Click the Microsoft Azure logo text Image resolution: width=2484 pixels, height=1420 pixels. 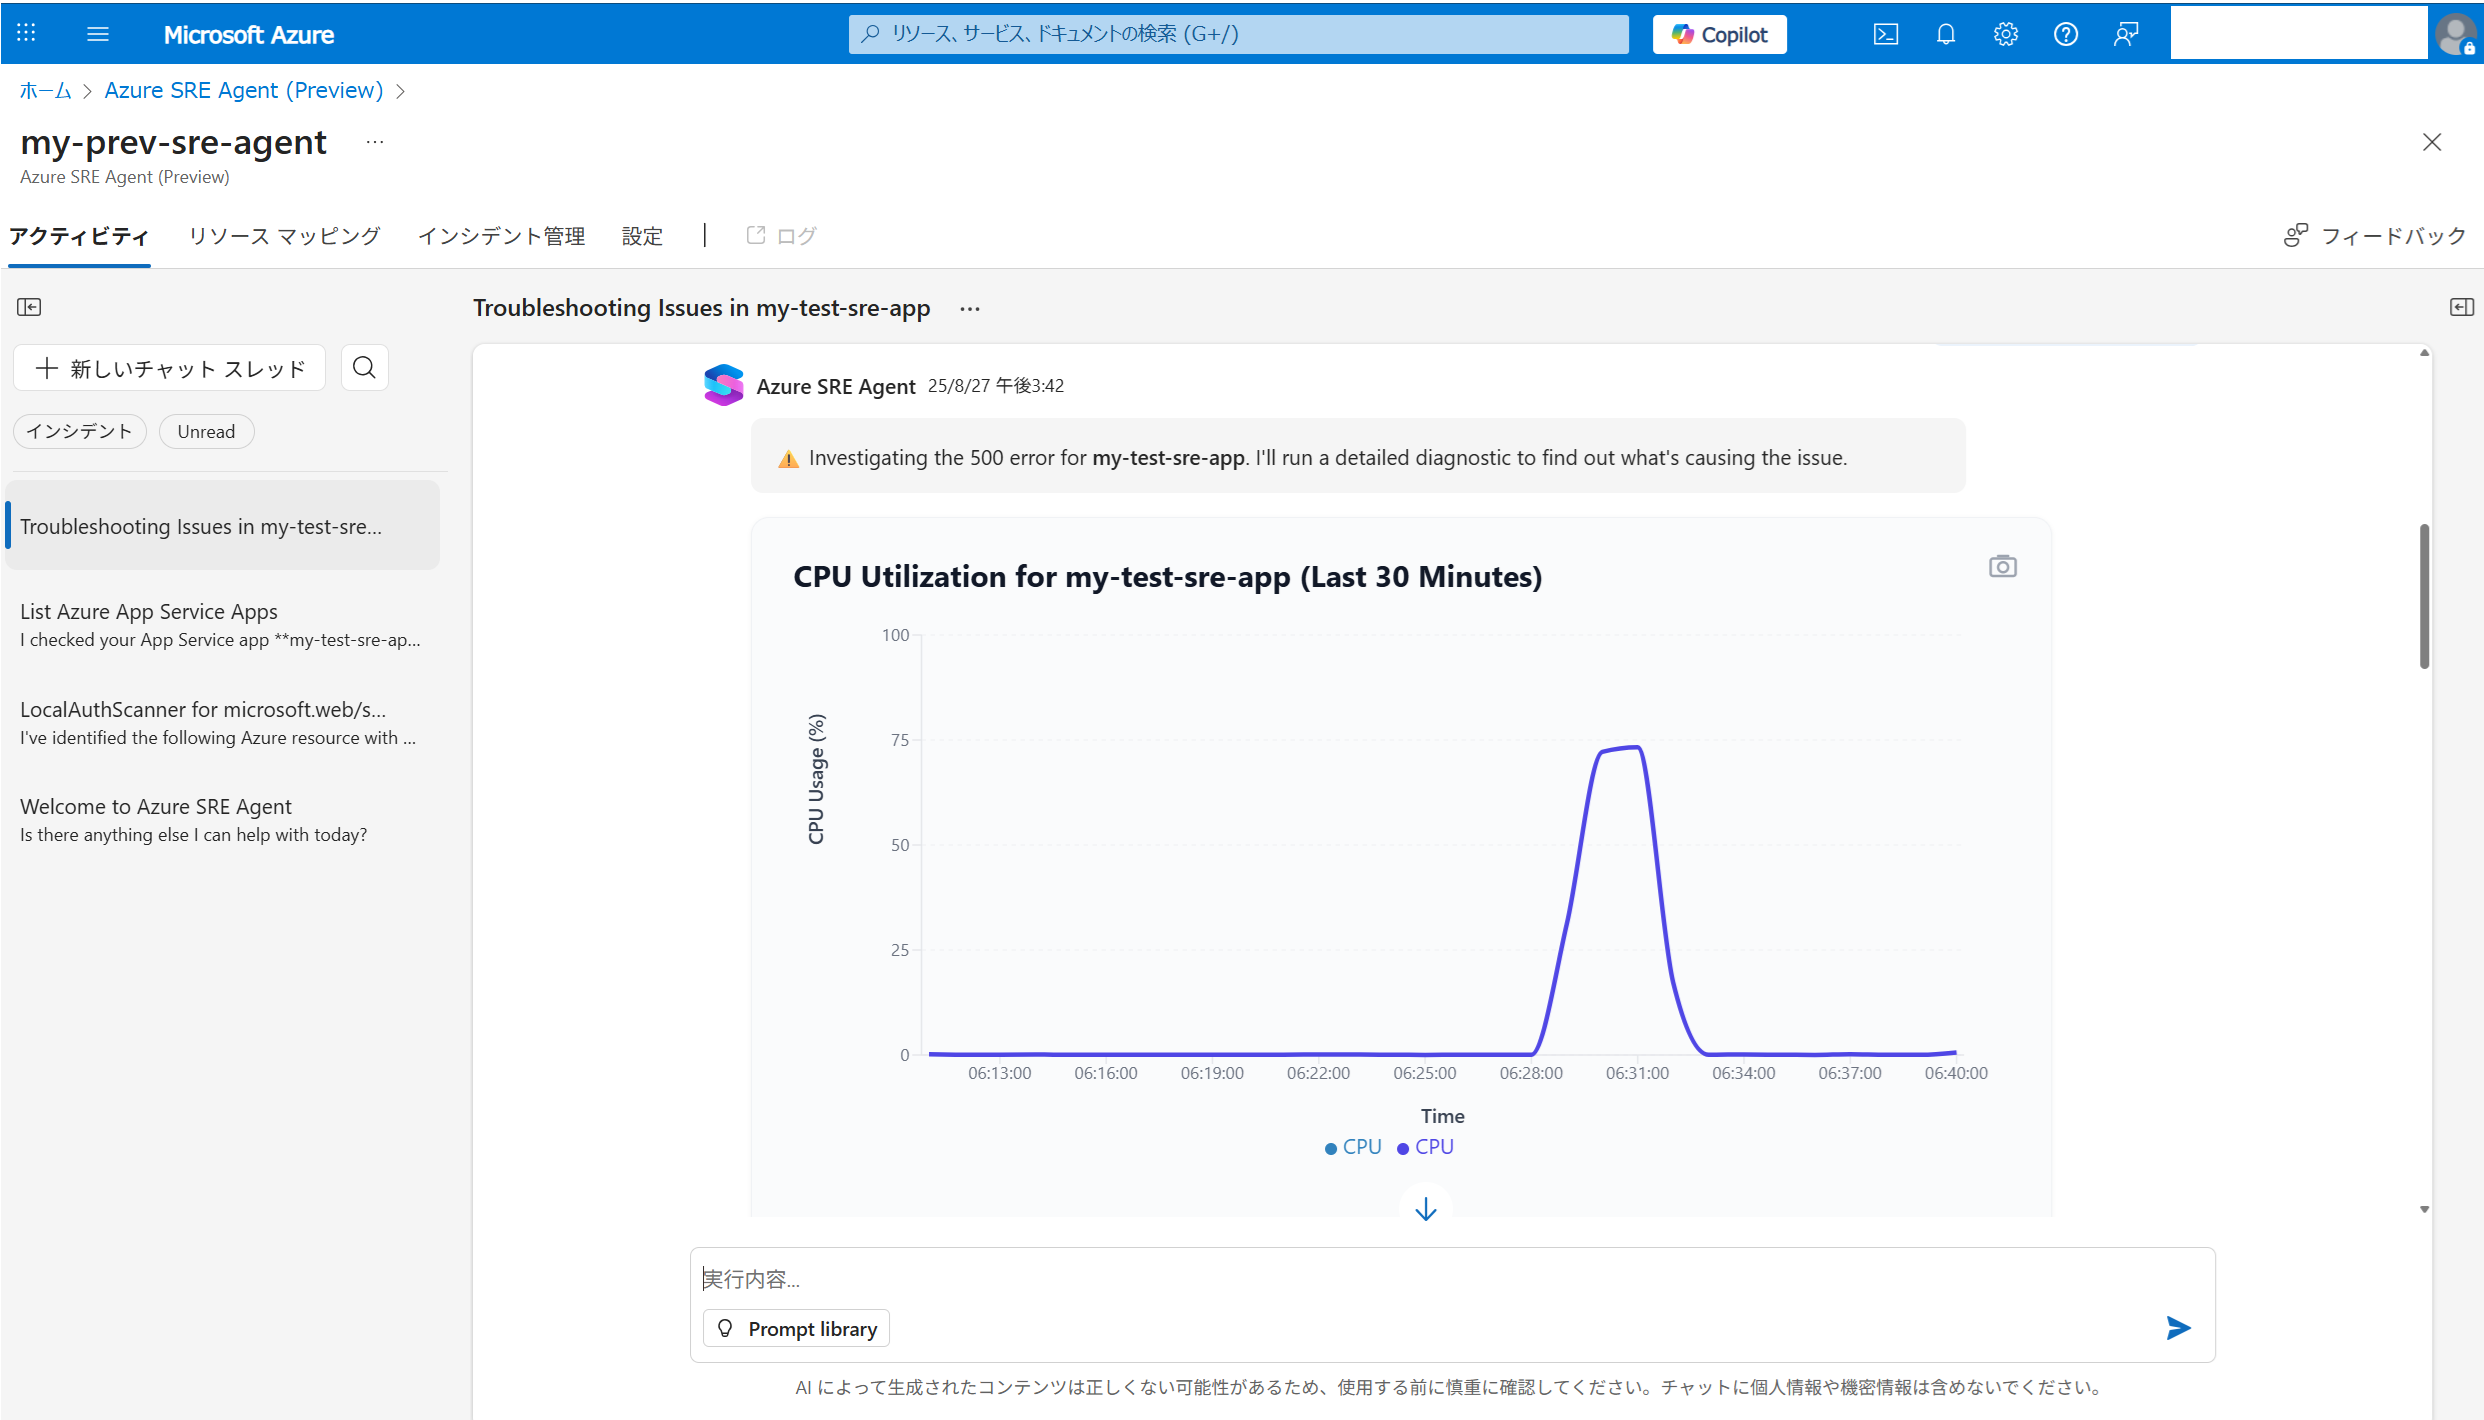(x=249, y=35)
